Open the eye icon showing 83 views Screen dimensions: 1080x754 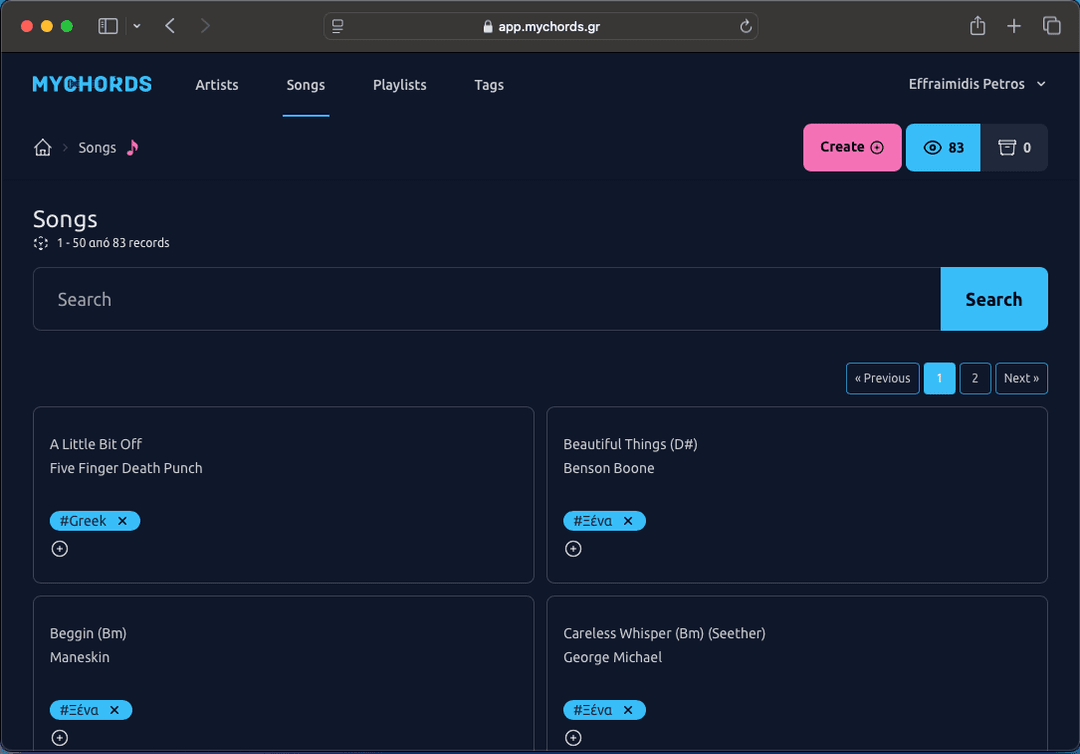coord(941,147)
